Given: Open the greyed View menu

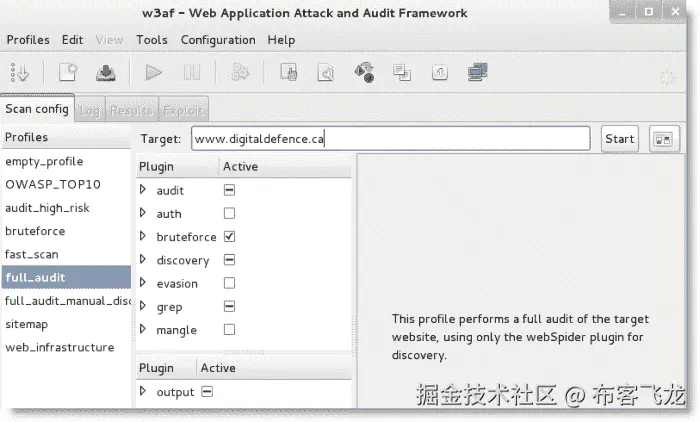Looking at the screenshot, I should (109, 40).
